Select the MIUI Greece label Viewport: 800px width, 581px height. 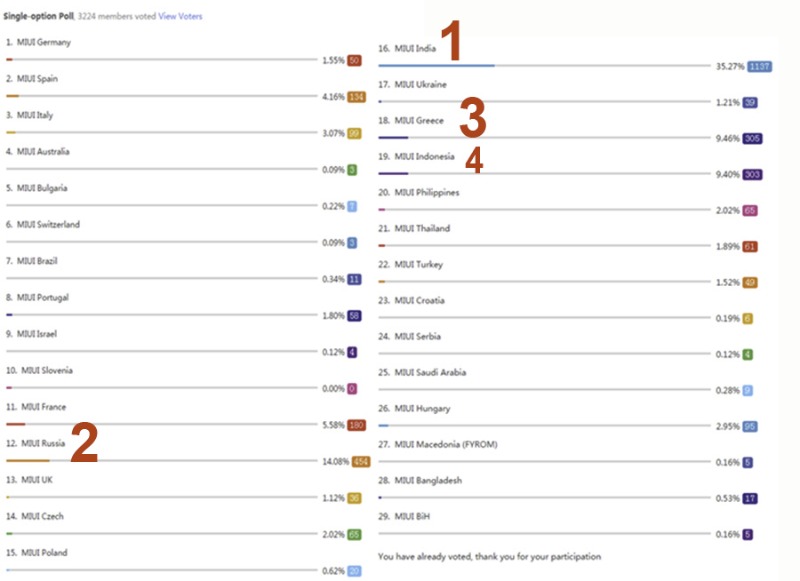coord(419,121)
